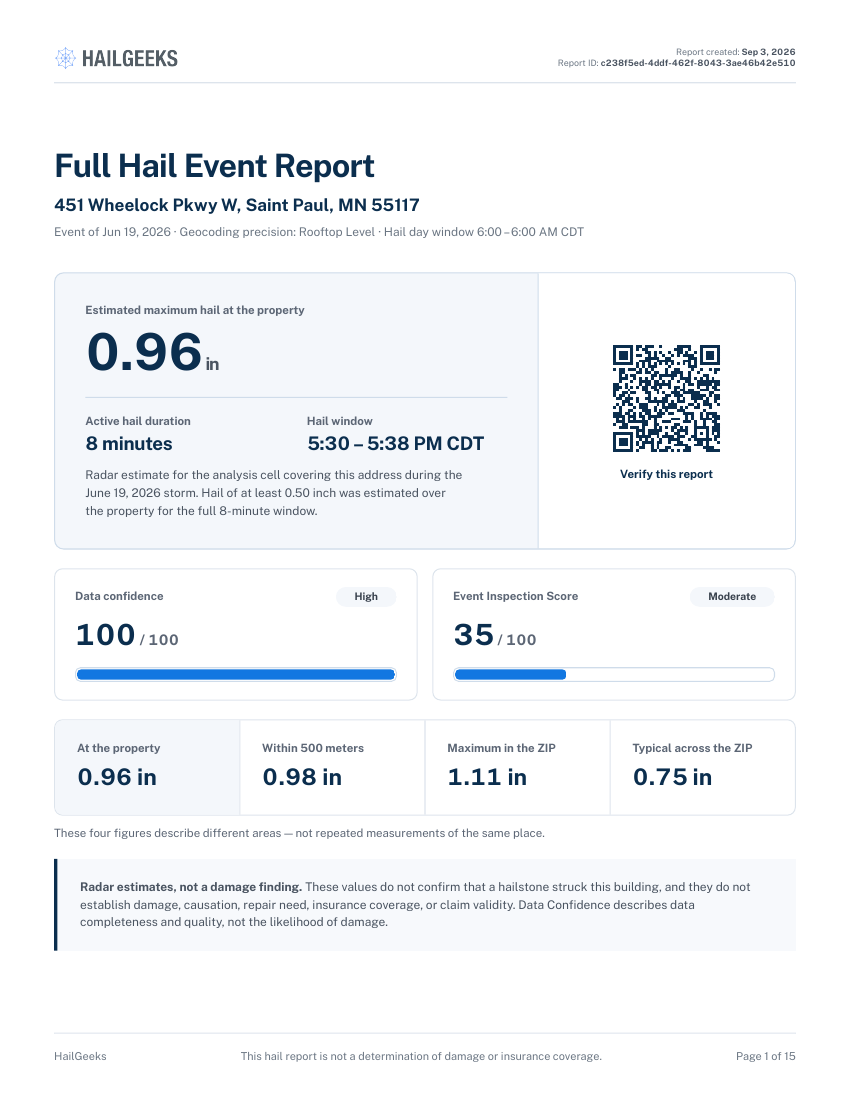The image size is (850, 1100).
Task: Click the 'Maximum in the ZIP' 1.11 in value
Action: [x=487, y=777]
